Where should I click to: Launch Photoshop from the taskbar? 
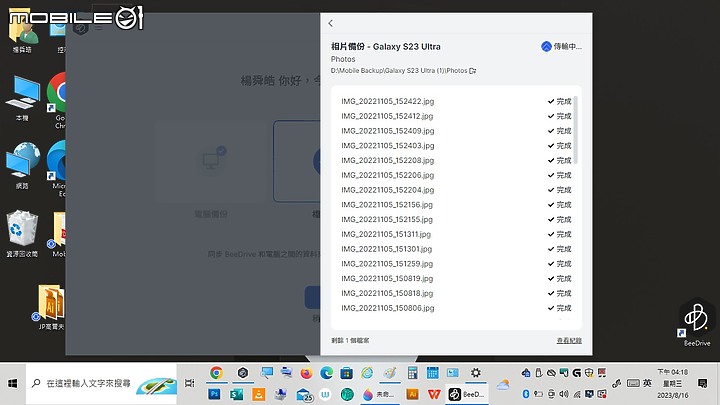(214, 394)
